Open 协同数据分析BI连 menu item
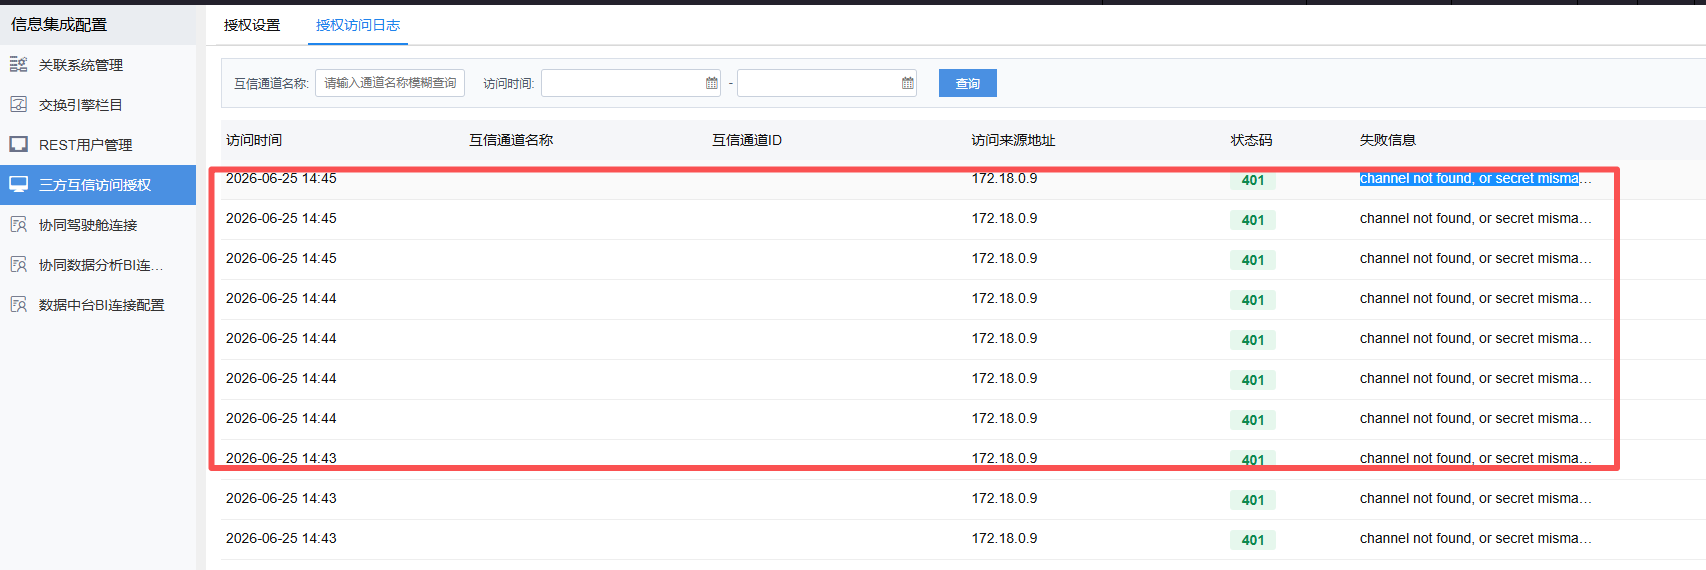Screen dimensions: 1706x570 [x=98, y=265]
